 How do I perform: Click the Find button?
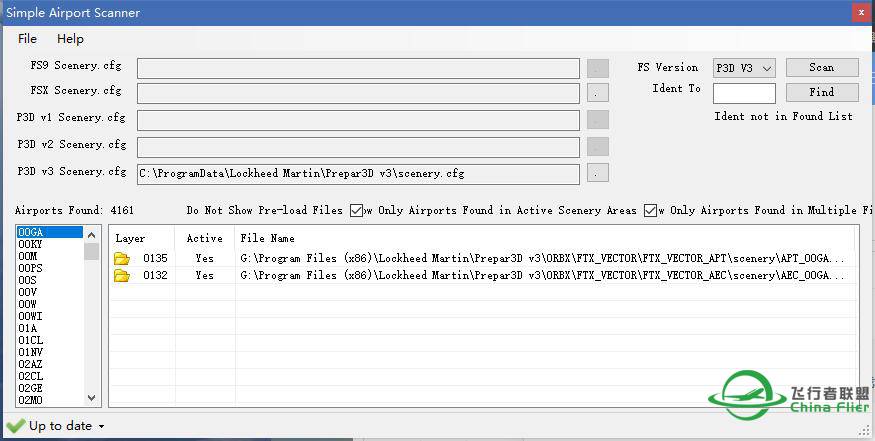(x=822, y=92)
